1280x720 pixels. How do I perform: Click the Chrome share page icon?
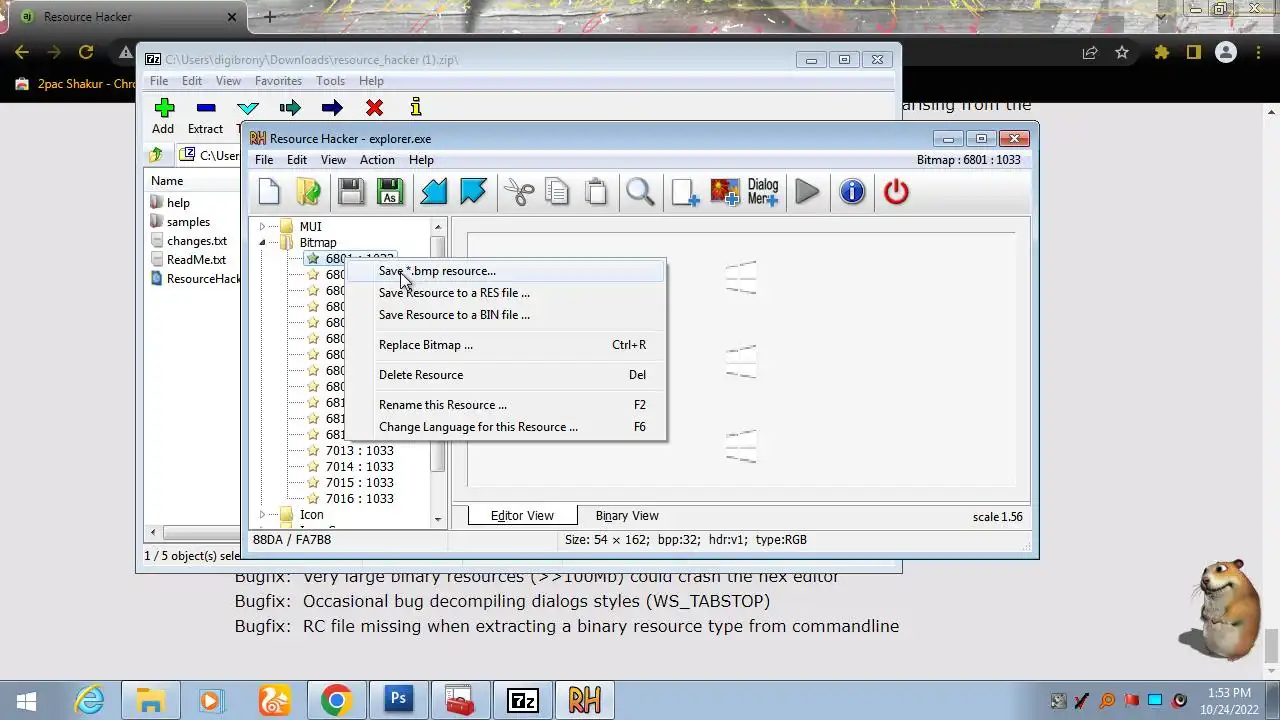tap(1090, 52)
